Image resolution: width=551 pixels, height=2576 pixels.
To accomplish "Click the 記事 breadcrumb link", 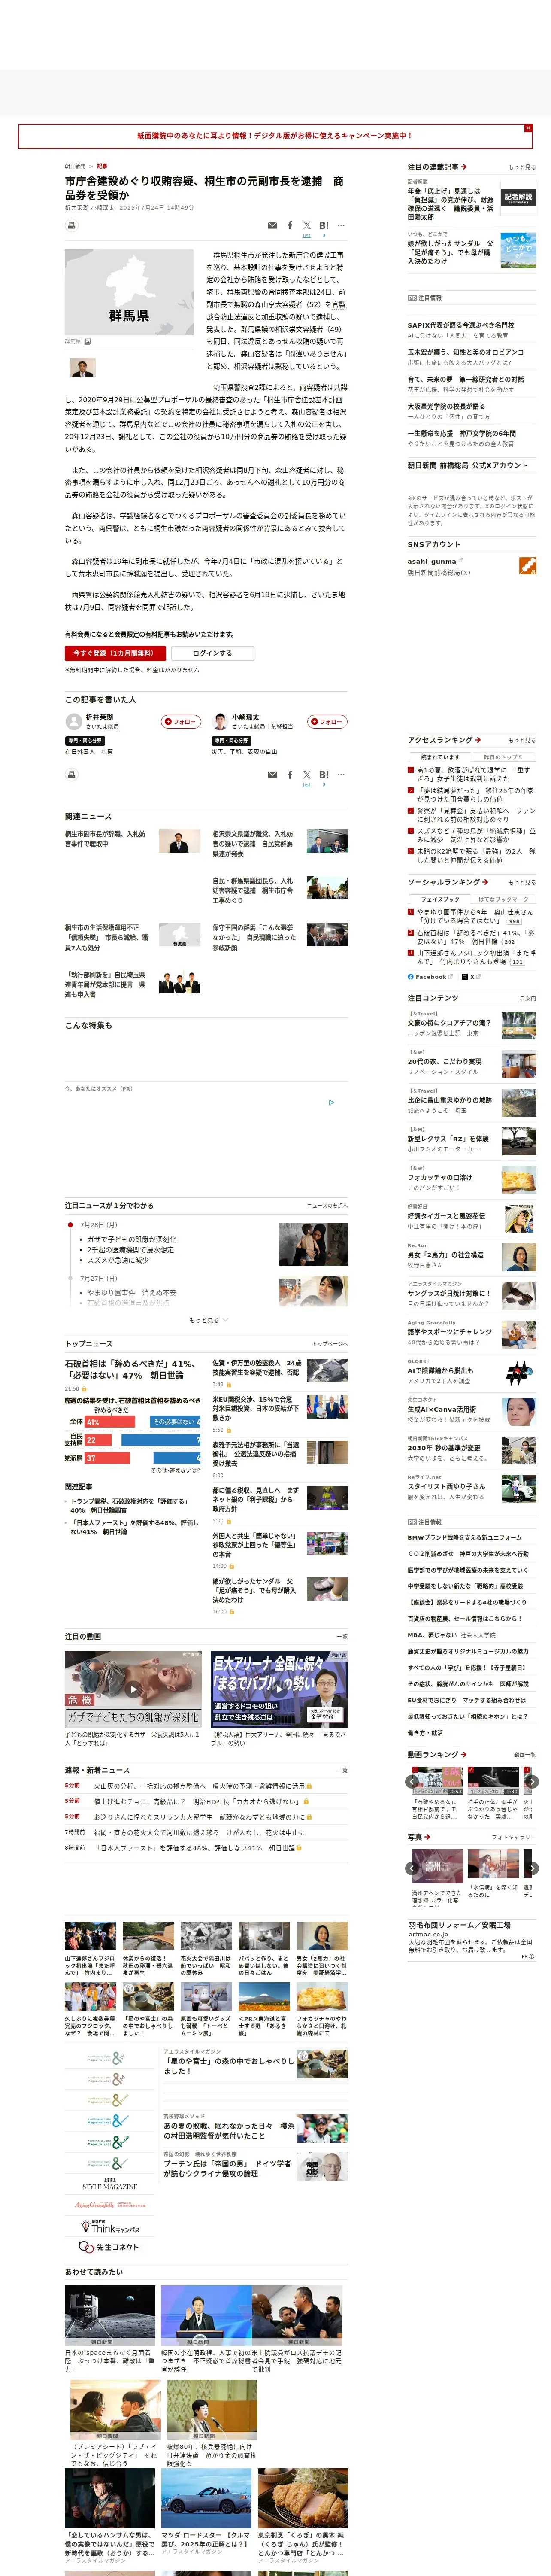I will pos(102,166).
